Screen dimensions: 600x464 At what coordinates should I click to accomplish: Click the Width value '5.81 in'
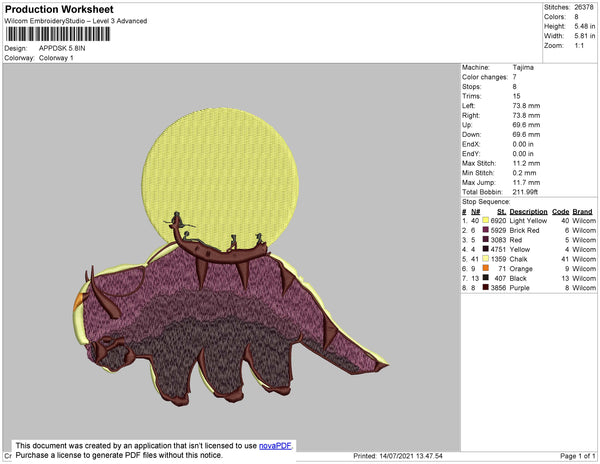click(584, 36)
